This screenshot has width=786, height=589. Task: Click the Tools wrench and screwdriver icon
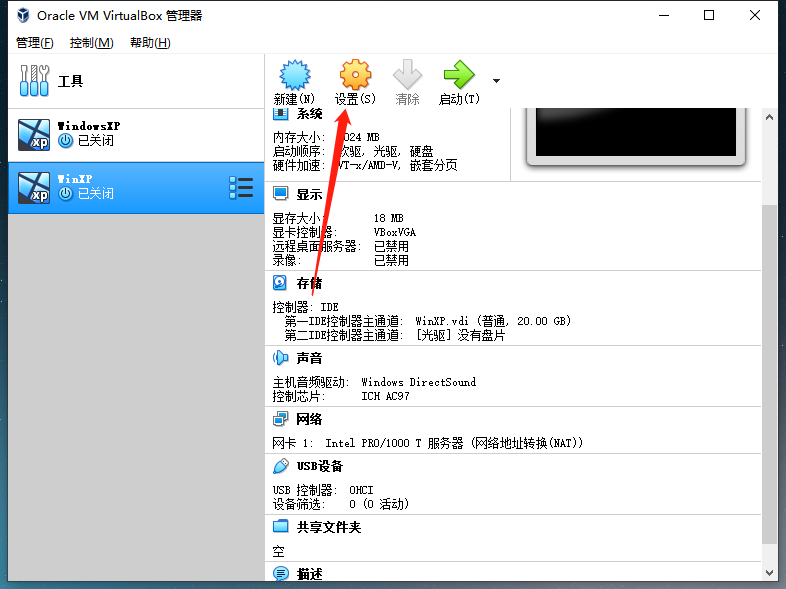(x=35, y=80)
